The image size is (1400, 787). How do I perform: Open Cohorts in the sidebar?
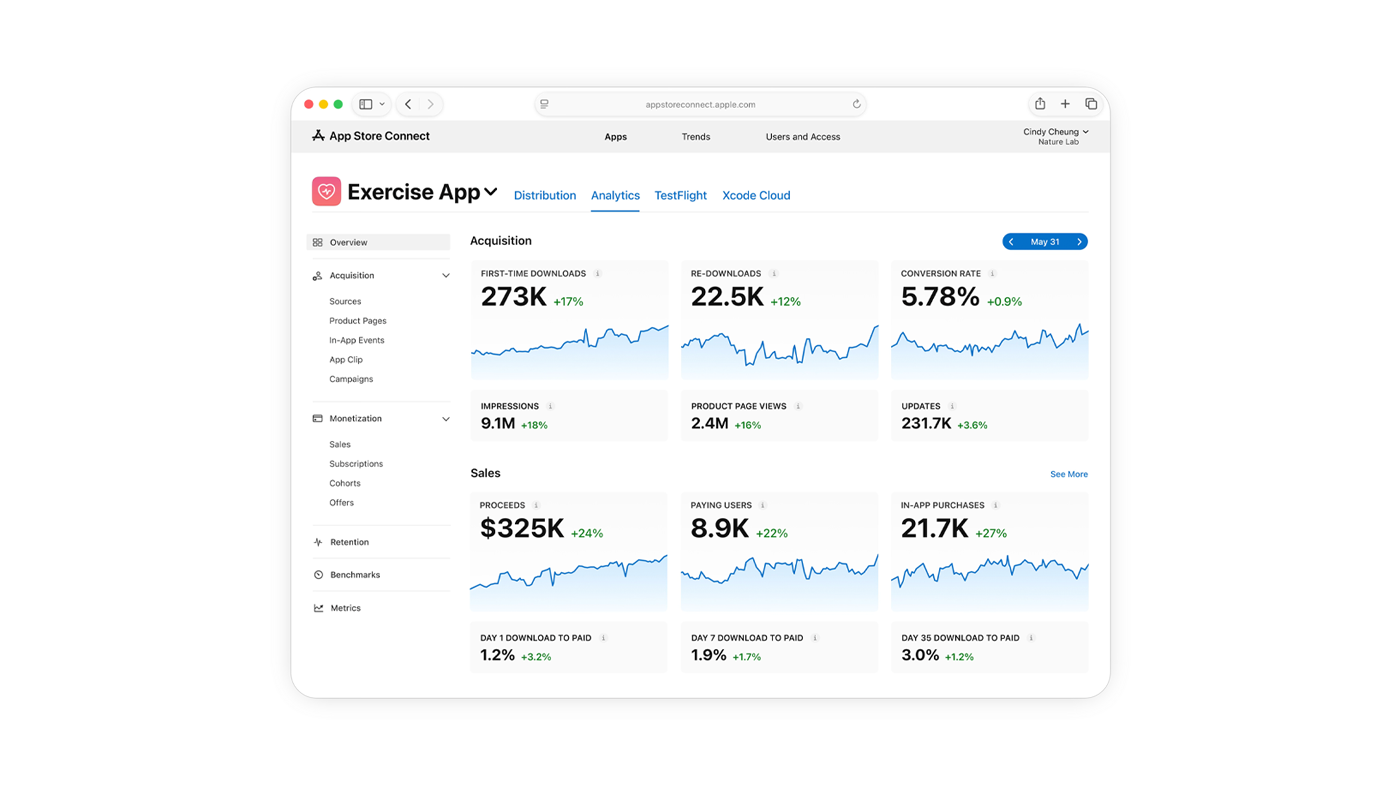pos(345,483)
